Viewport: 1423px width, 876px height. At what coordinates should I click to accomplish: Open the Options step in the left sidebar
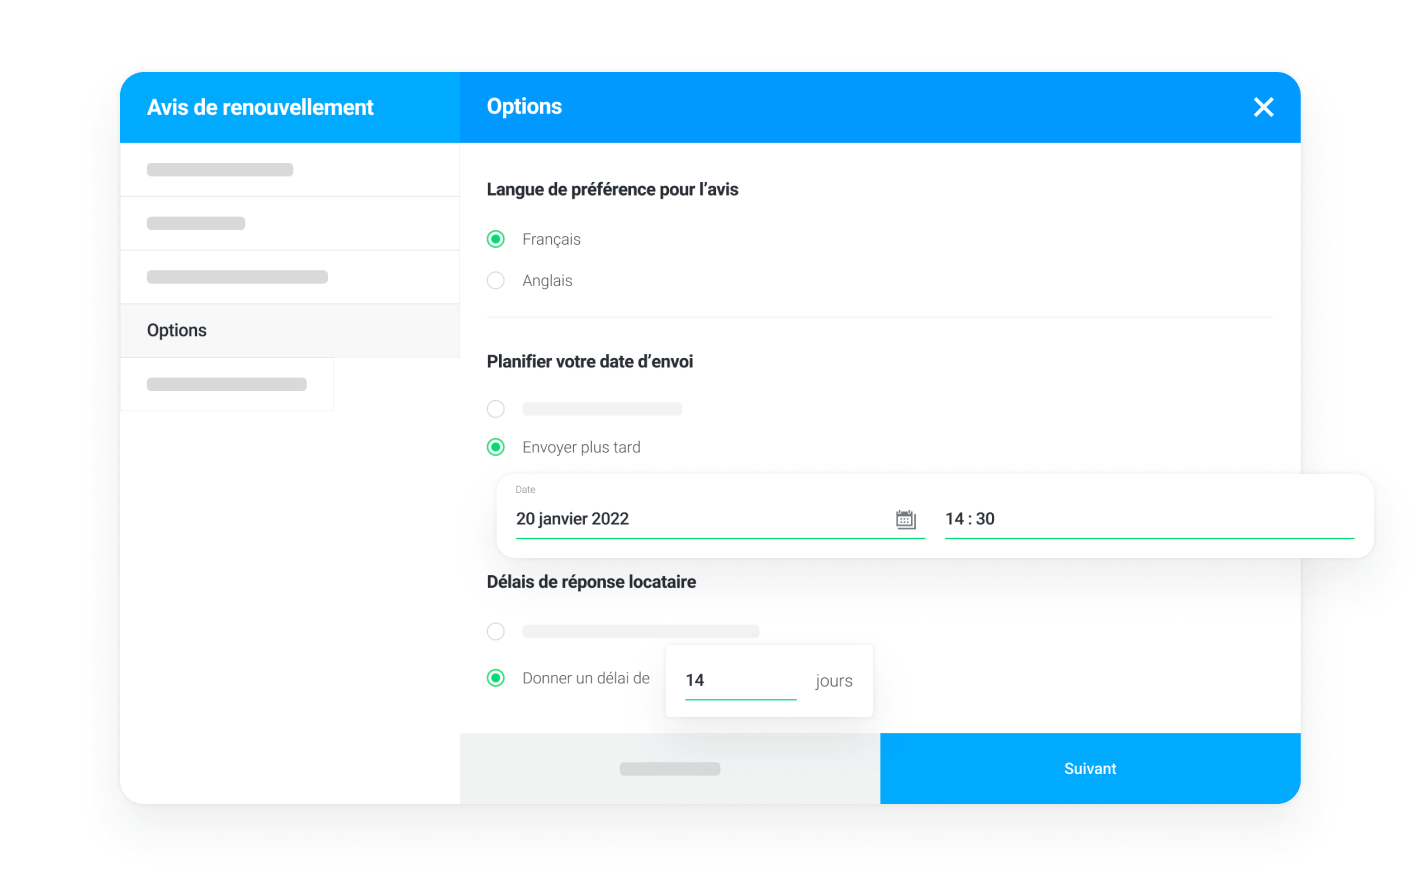pyautogui.click(x=176, y=330)
